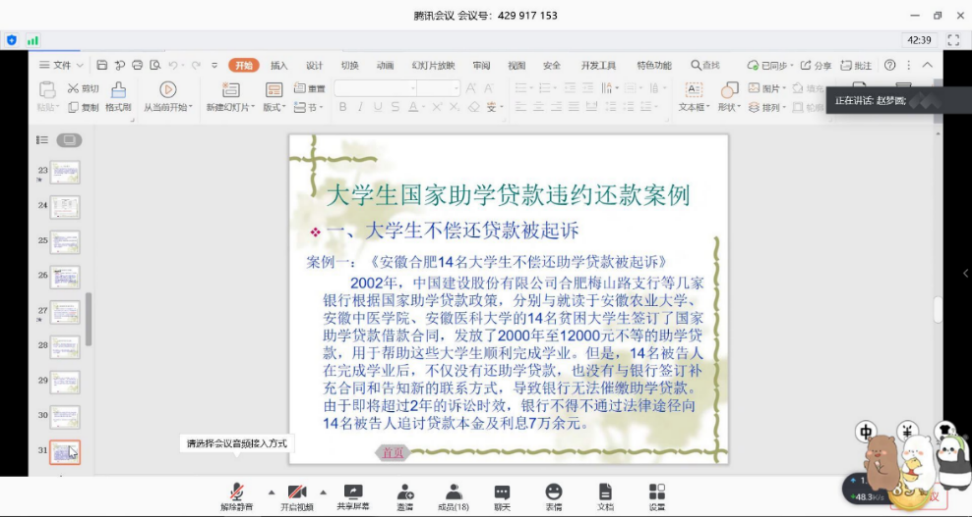Expand audio options arrow beside 解除静音
This screenshot has width=972, height=517.
[x=270, y=492]
